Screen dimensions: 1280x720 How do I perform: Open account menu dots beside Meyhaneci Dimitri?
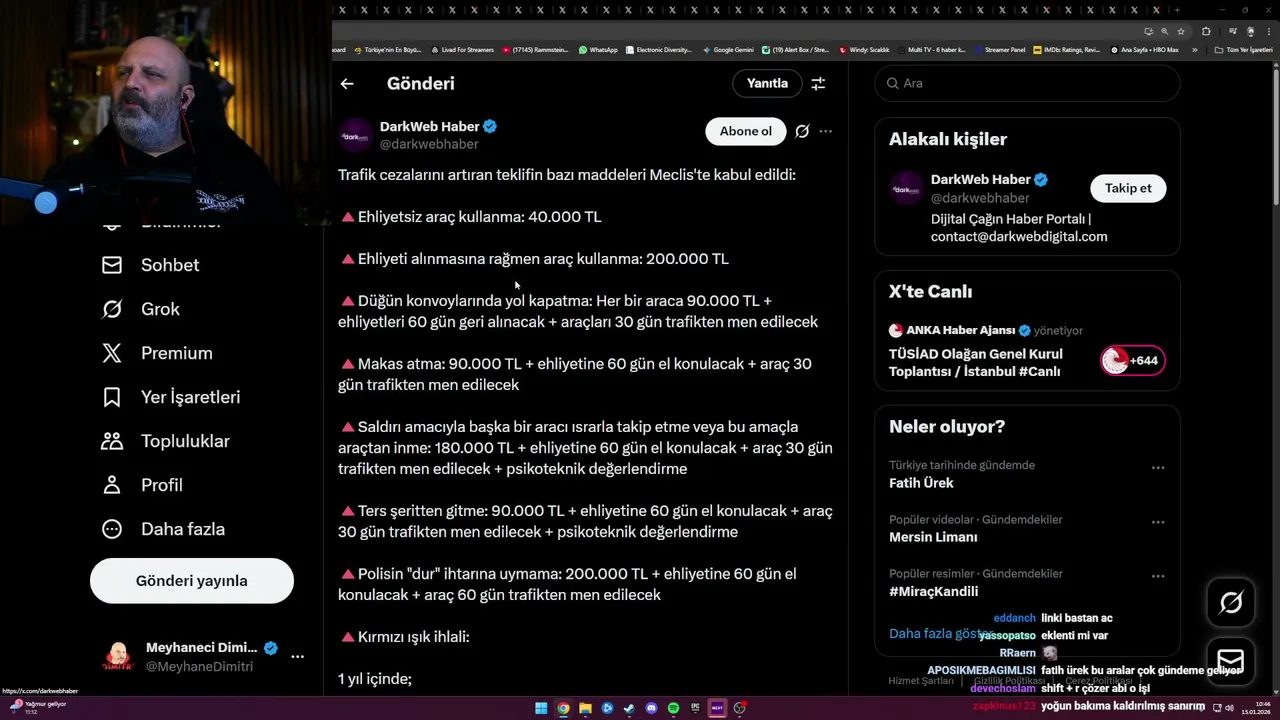point(297,657)
